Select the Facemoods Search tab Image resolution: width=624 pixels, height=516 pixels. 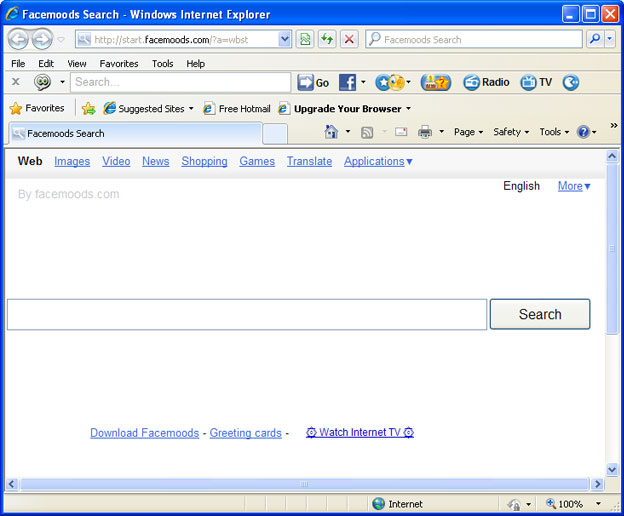click(135, 134)
